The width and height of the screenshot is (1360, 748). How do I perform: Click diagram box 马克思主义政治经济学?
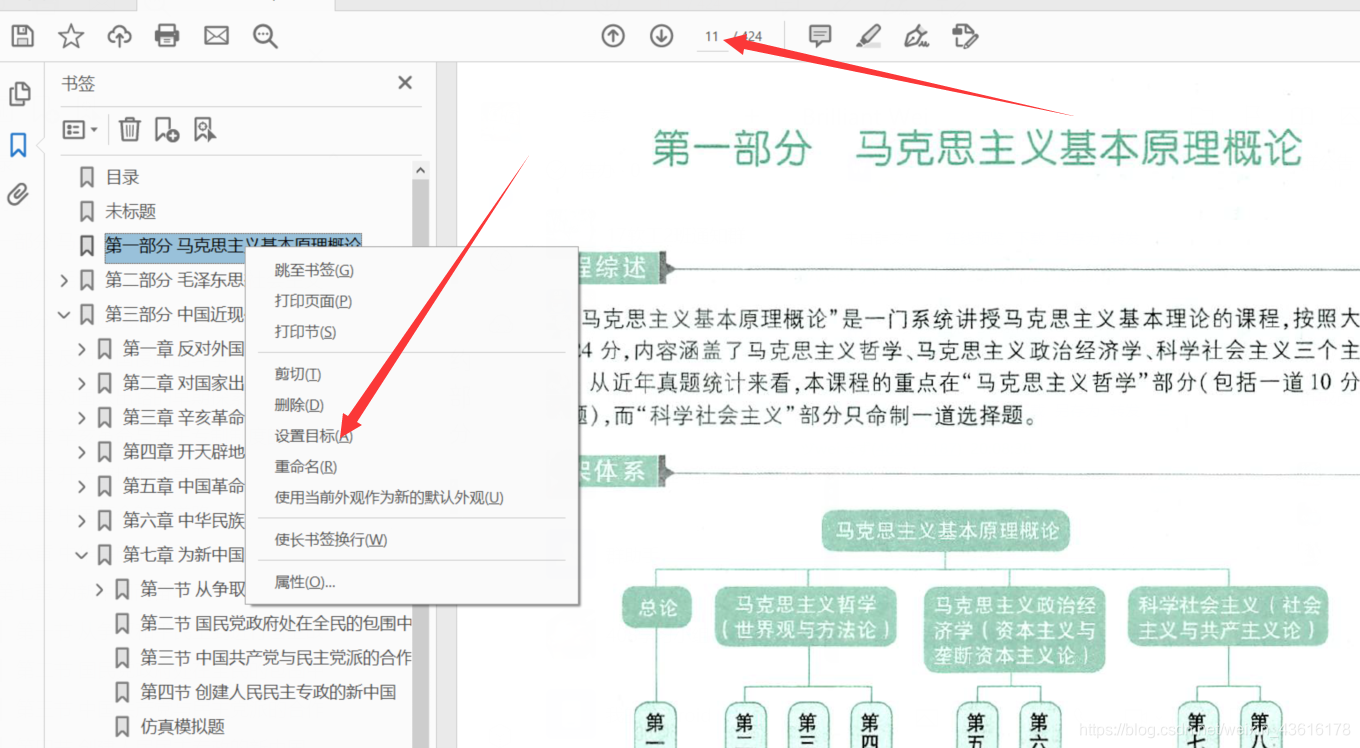point(1014,629)
